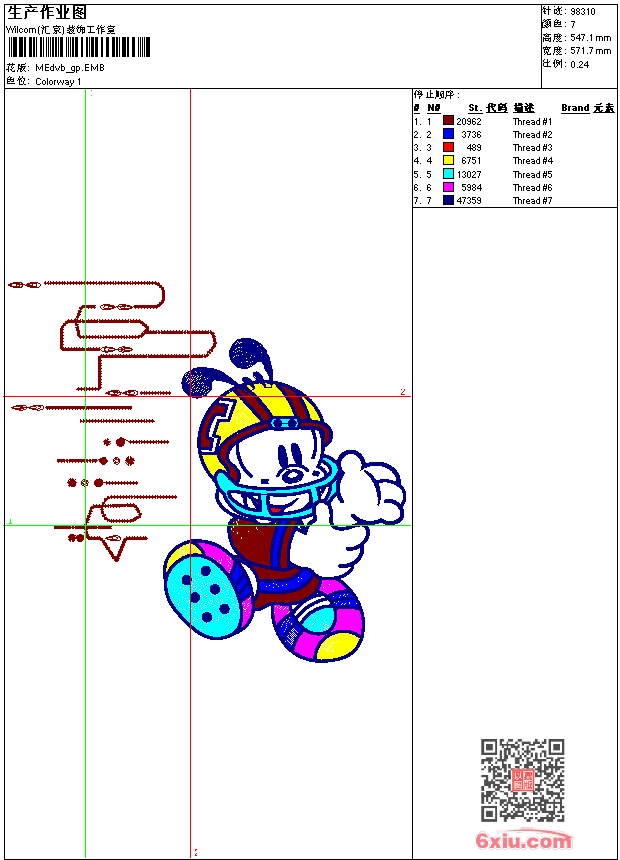Select stitch count 5984 in row 6
620x860 pixels.
point(471,188)
